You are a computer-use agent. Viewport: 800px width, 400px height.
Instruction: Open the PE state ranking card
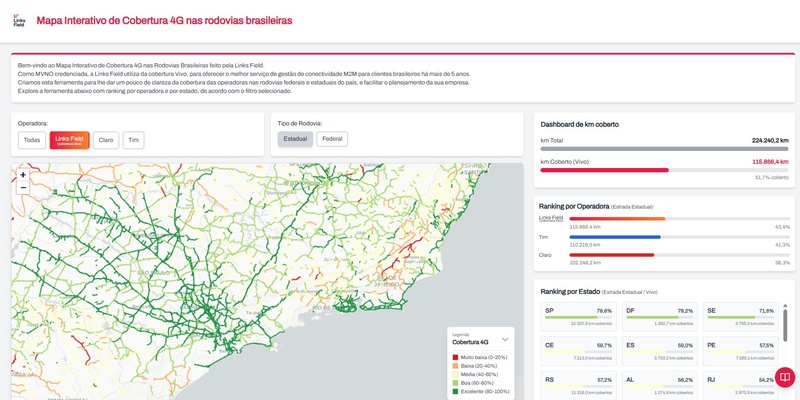tap(741, 351)
